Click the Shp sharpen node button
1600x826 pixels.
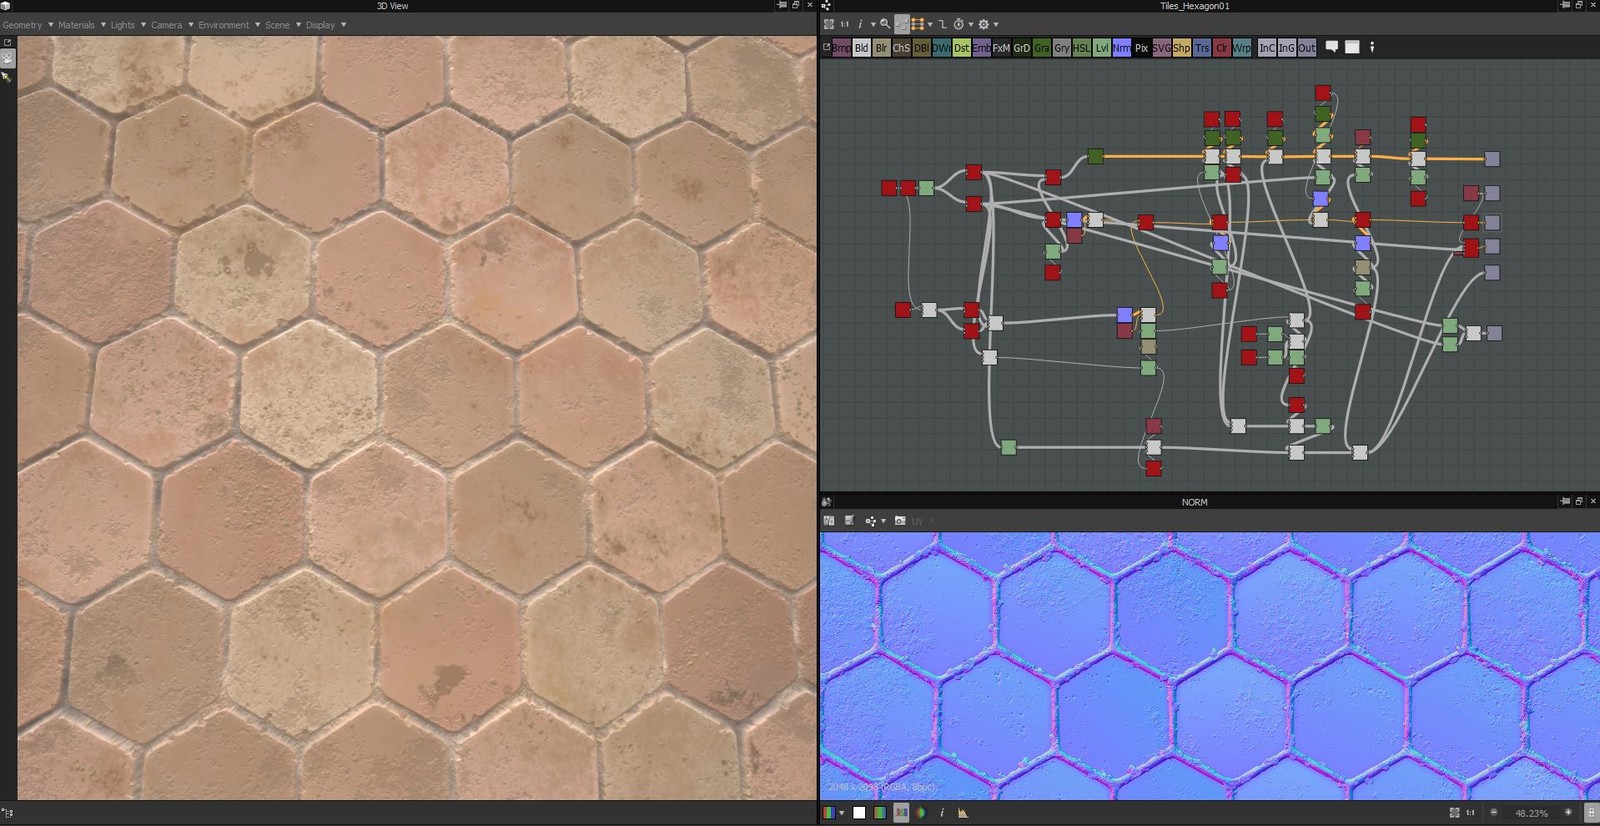click(1181, 48)
